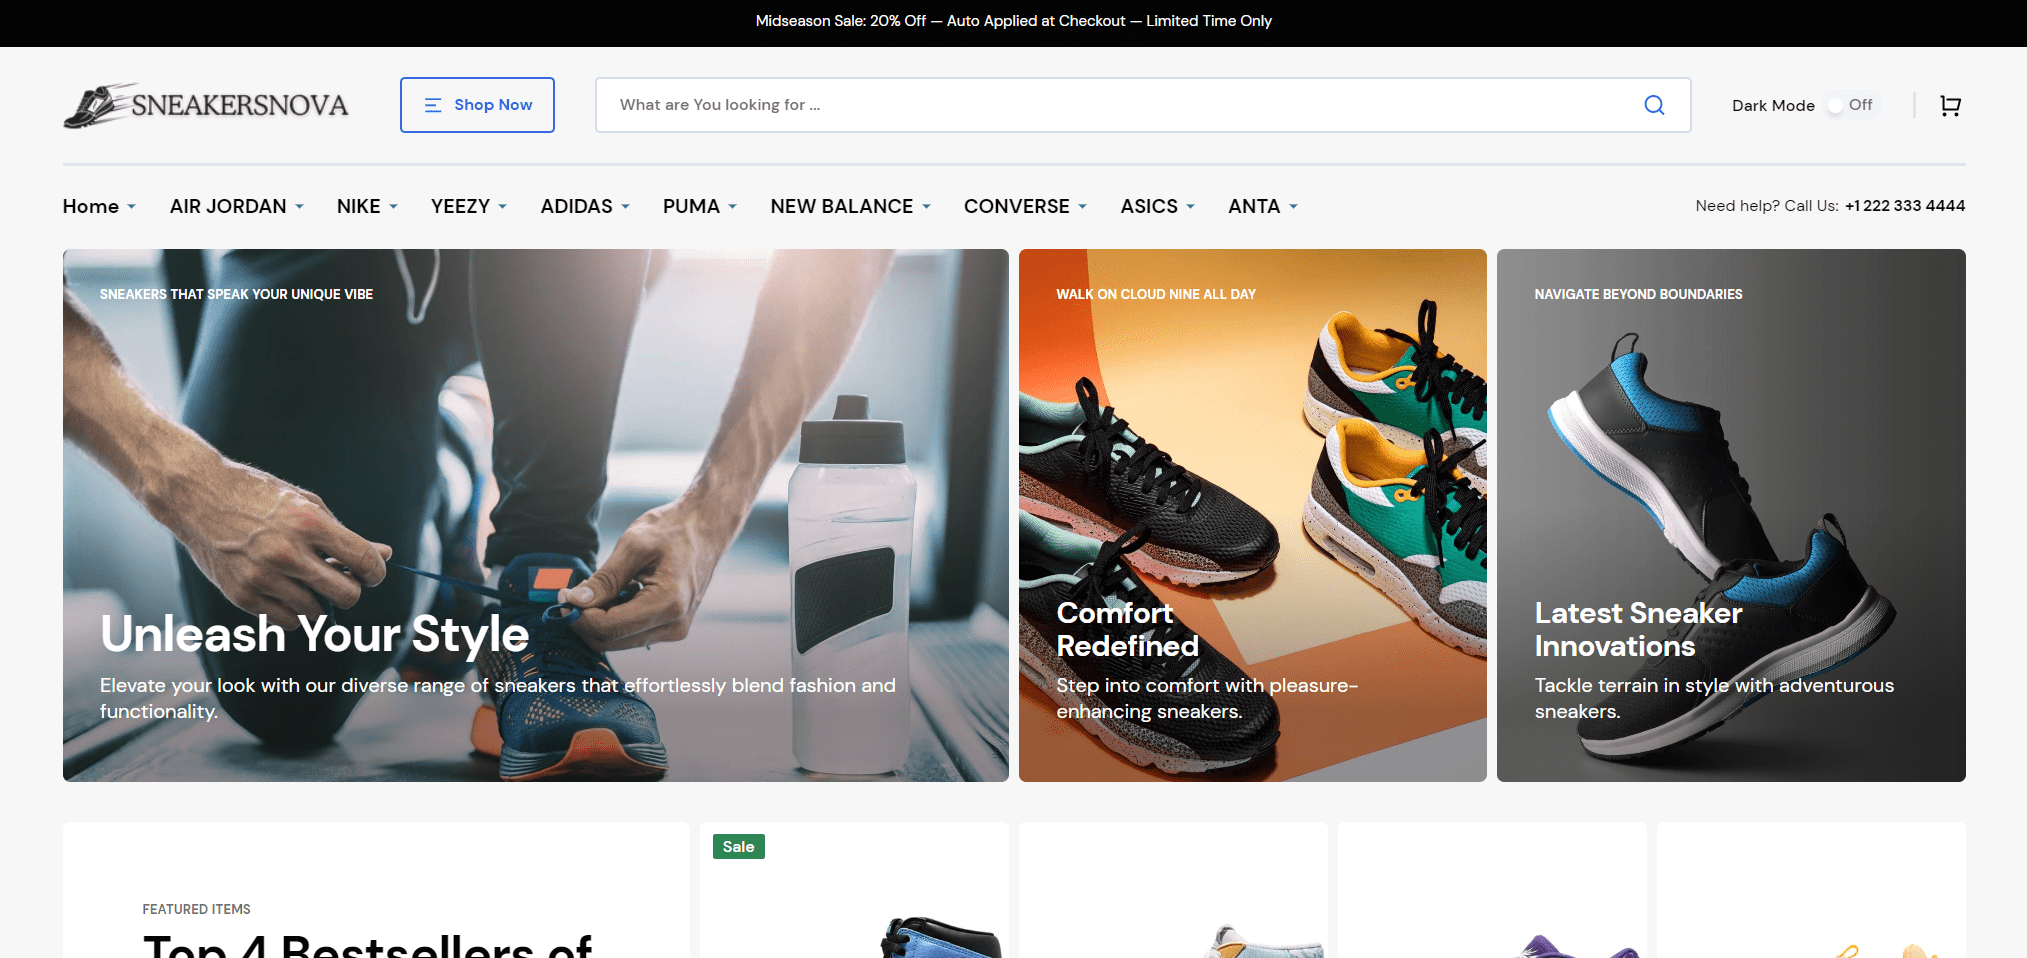Expand the NEW BALANCE dropdown arrow

926,207
